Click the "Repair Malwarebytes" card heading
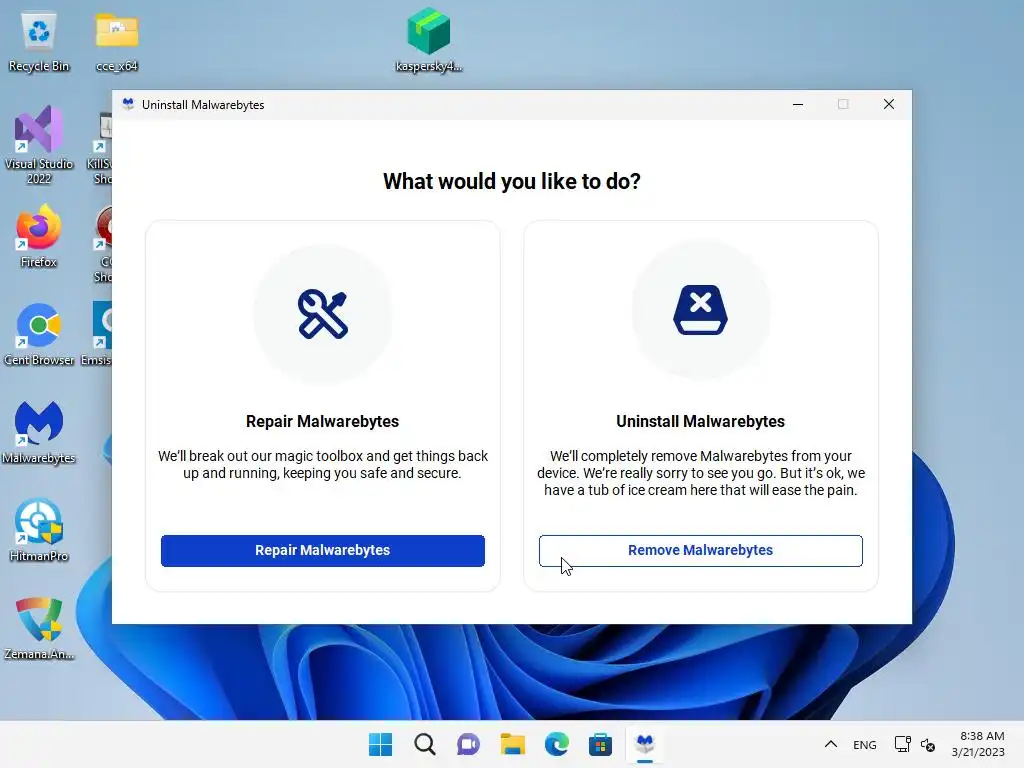This screenshot has width=1024, height=768. [323, 421]
